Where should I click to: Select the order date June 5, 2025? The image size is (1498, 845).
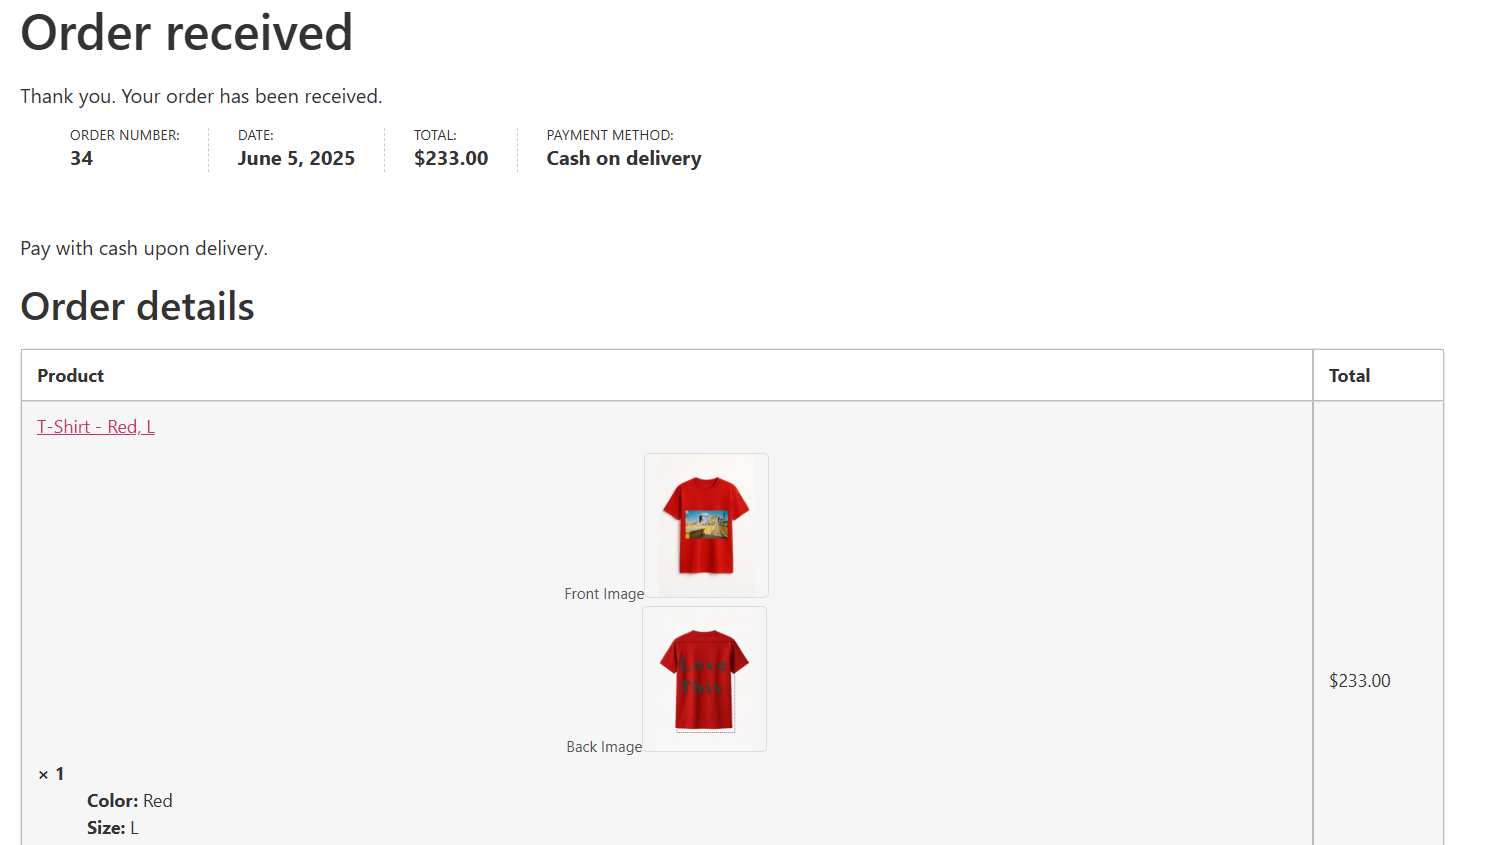pyautogui.click(x=296, y=159)
